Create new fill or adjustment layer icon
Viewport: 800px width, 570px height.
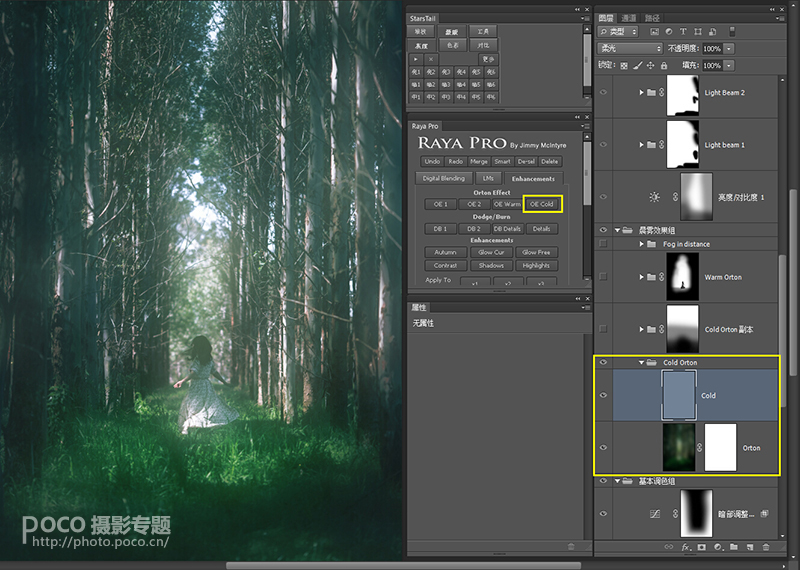(x=718, y=547)
